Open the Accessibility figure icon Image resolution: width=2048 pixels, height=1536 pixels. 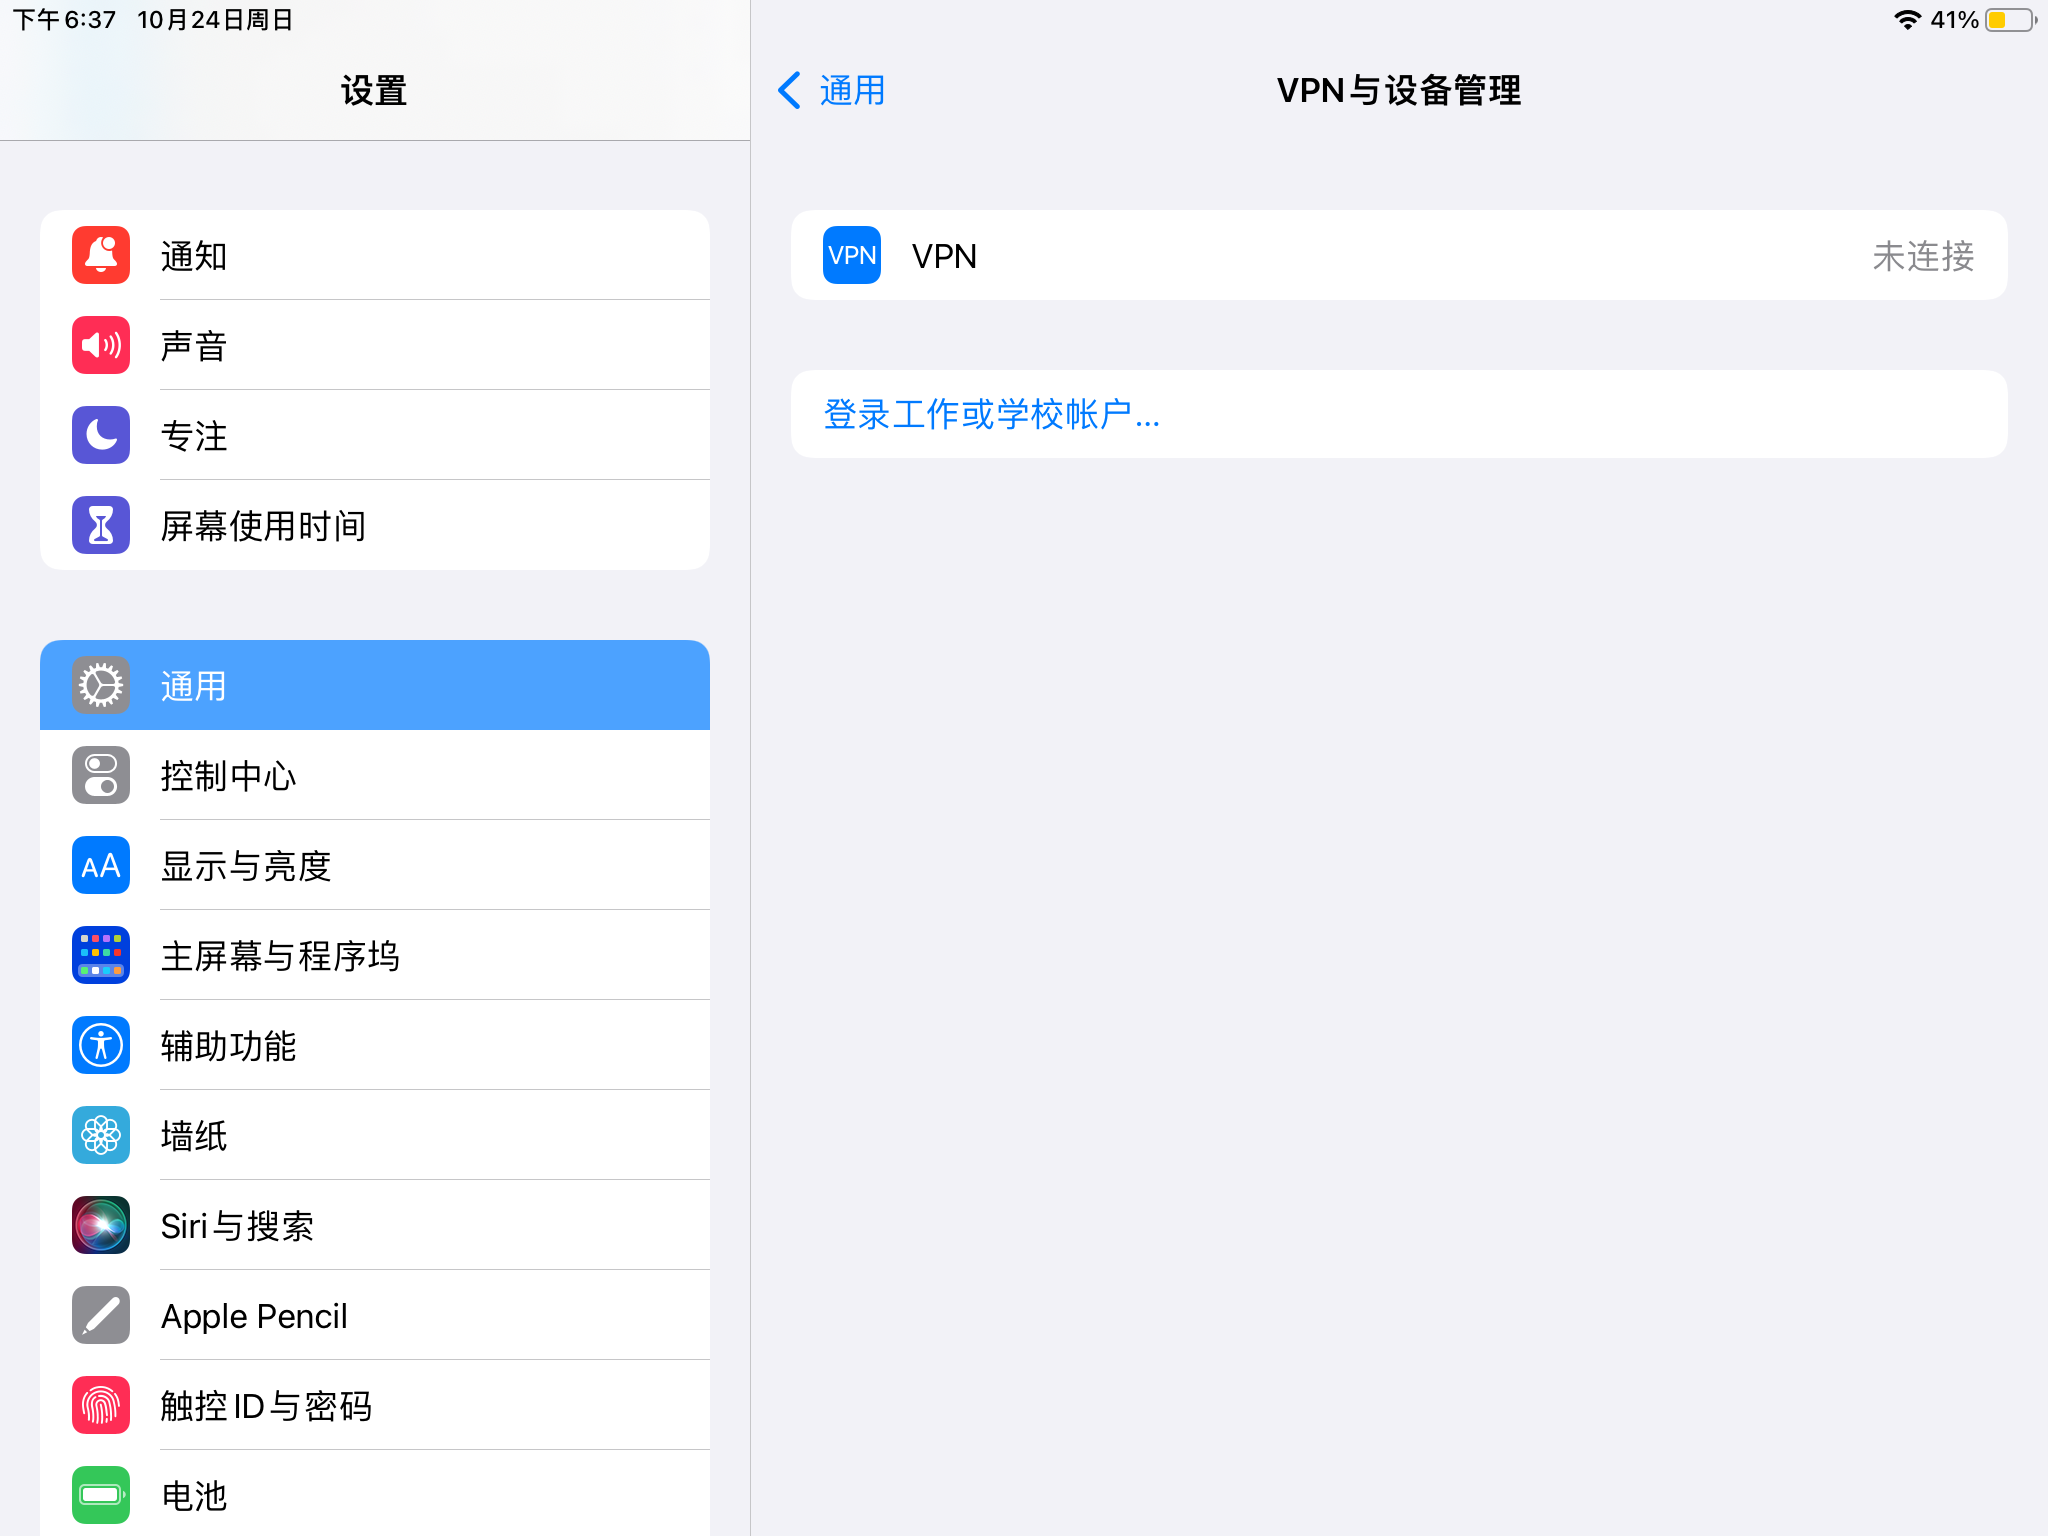click(x=101, y=1046)
